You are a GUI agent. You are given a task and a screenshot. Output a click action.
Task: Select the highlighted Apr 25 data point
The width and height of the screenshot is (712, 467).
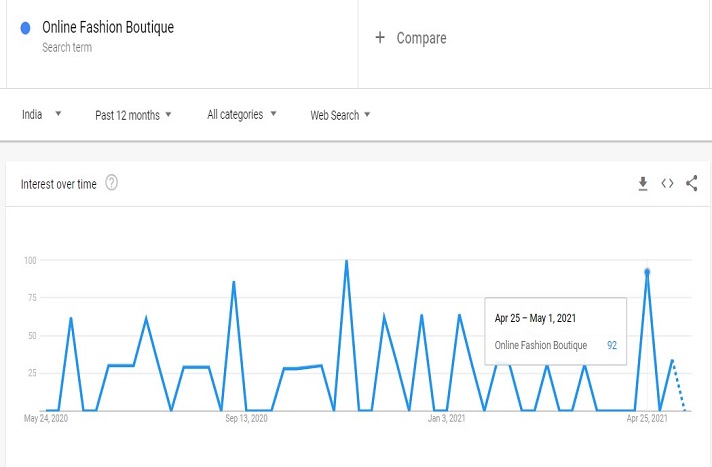click(x=647, y=272)
